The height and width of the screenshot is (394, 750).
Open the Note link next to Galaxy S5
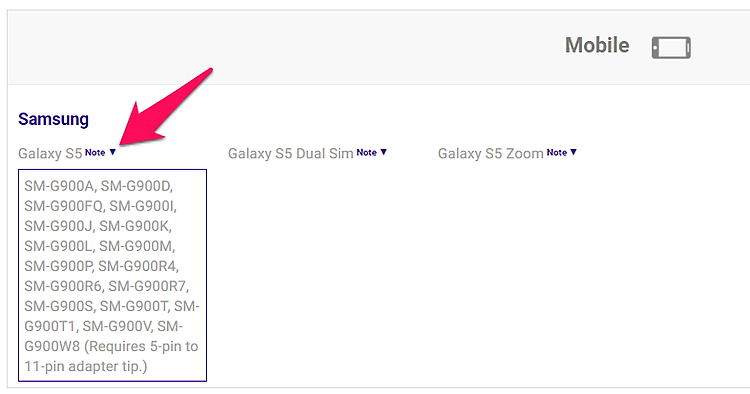tap(95, 153)
